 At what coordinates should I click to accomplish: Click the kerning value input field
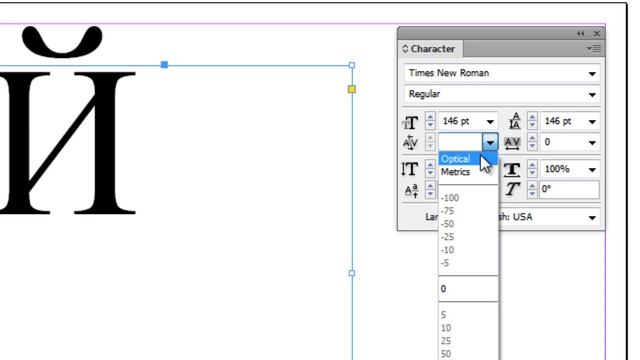pyautogui.click(x=460, y=142)
